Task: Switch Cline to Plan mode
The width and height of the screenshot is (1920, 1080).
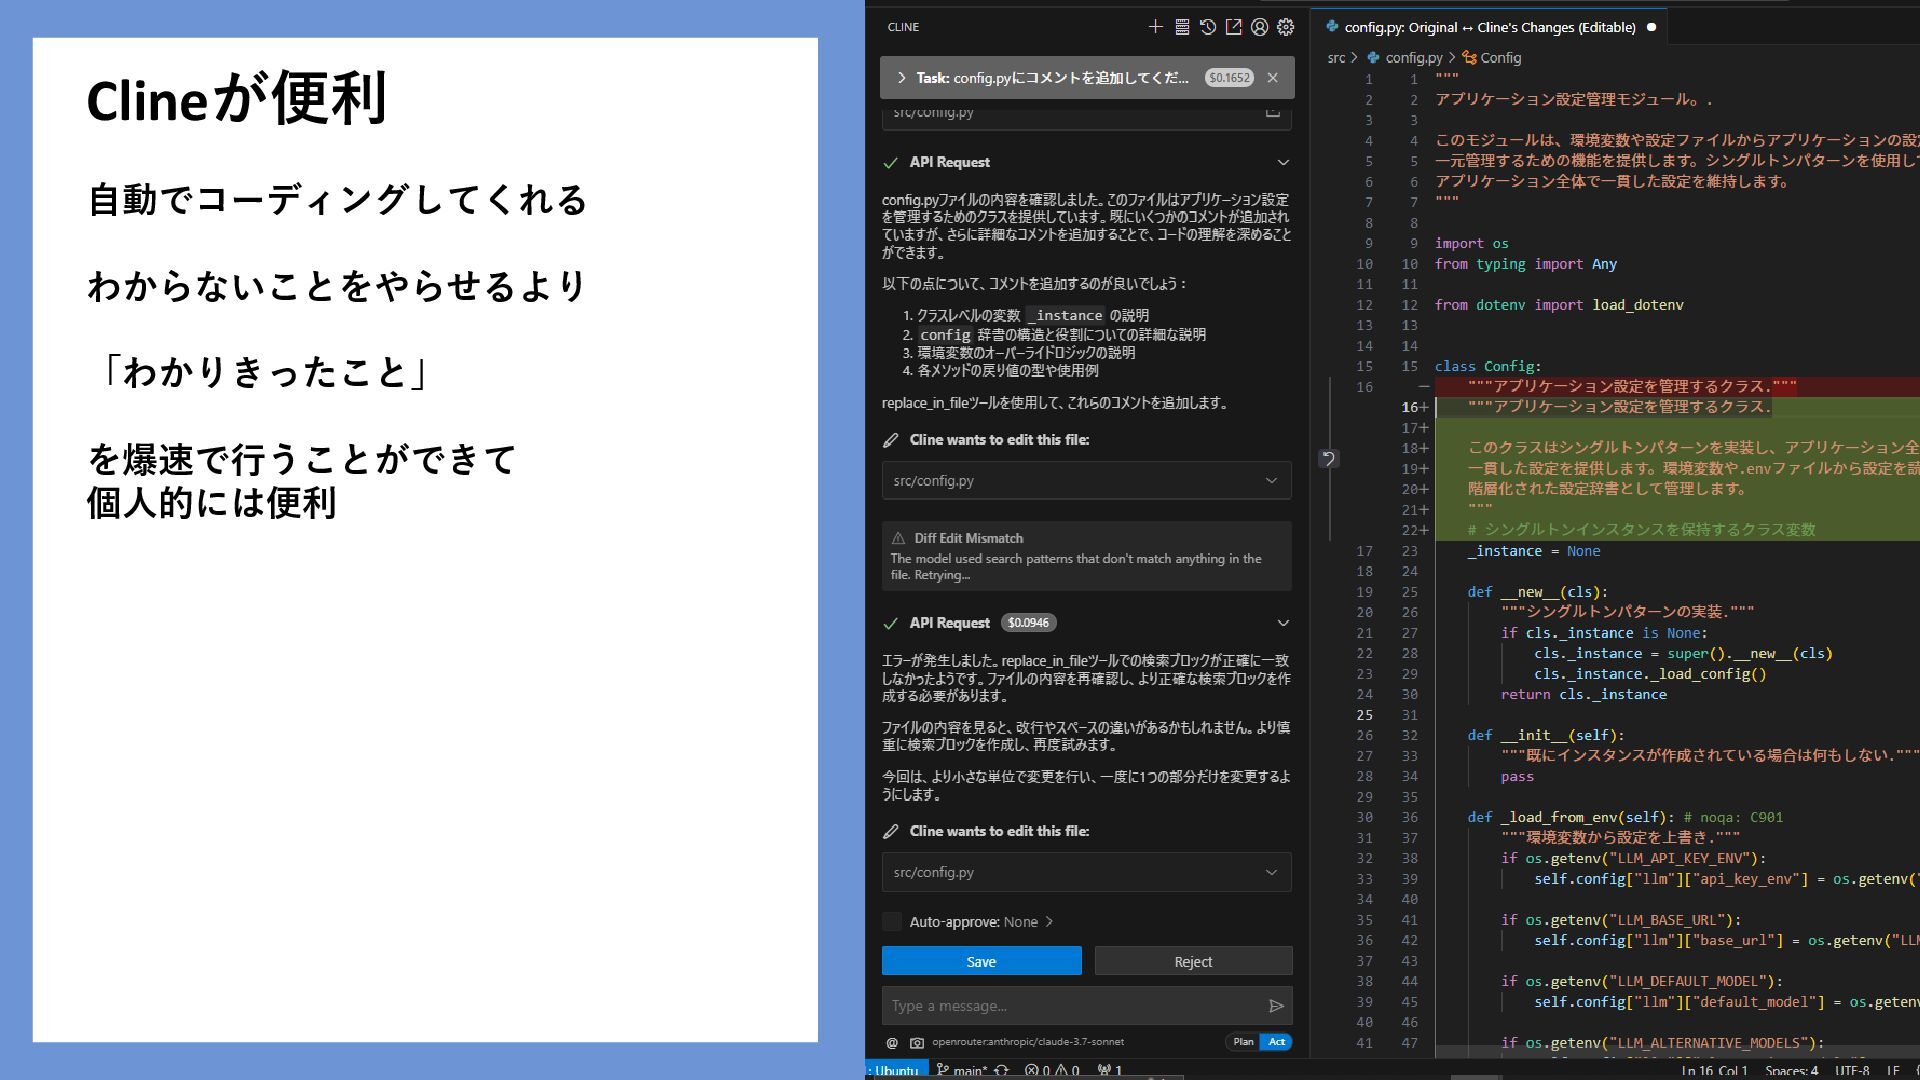Action: pos(1243,1042)
